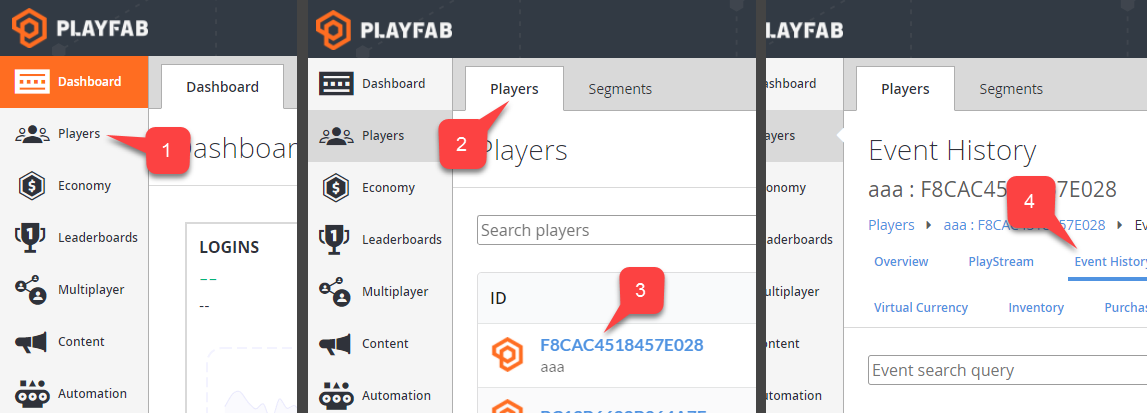Click Dashboard label in Players list page sidebar

point(394,83)
